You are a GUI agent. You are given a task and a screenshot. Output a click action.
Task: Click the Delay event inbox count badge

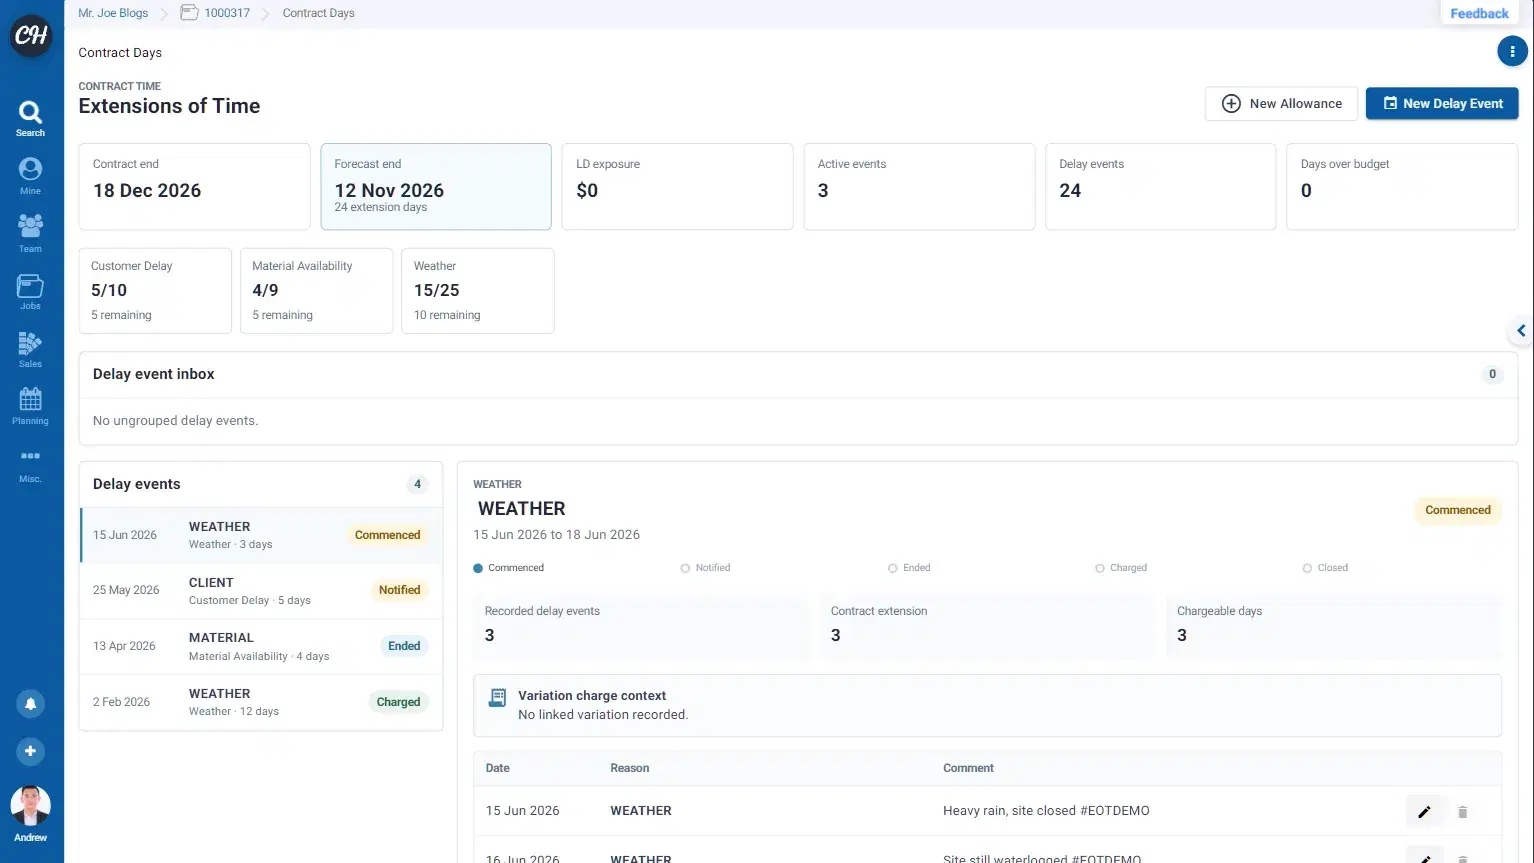point(1492,374)
